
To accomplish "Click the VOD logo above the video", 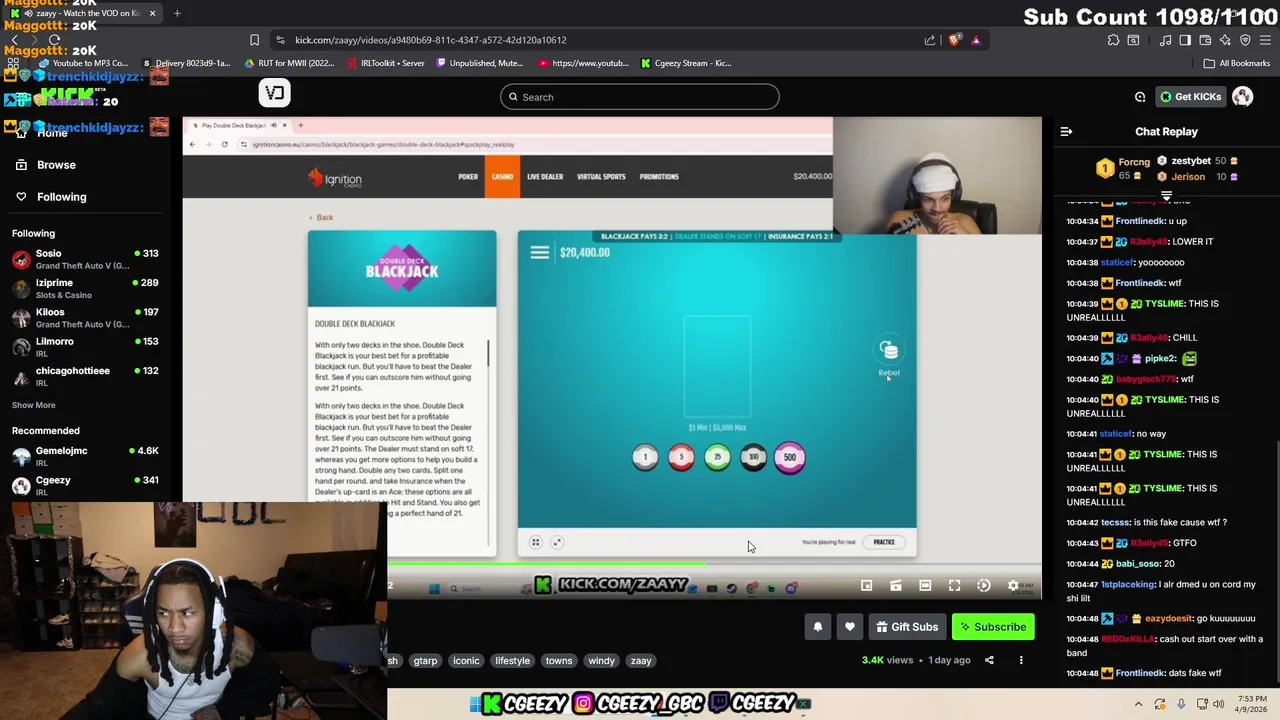I will point(275,93).
